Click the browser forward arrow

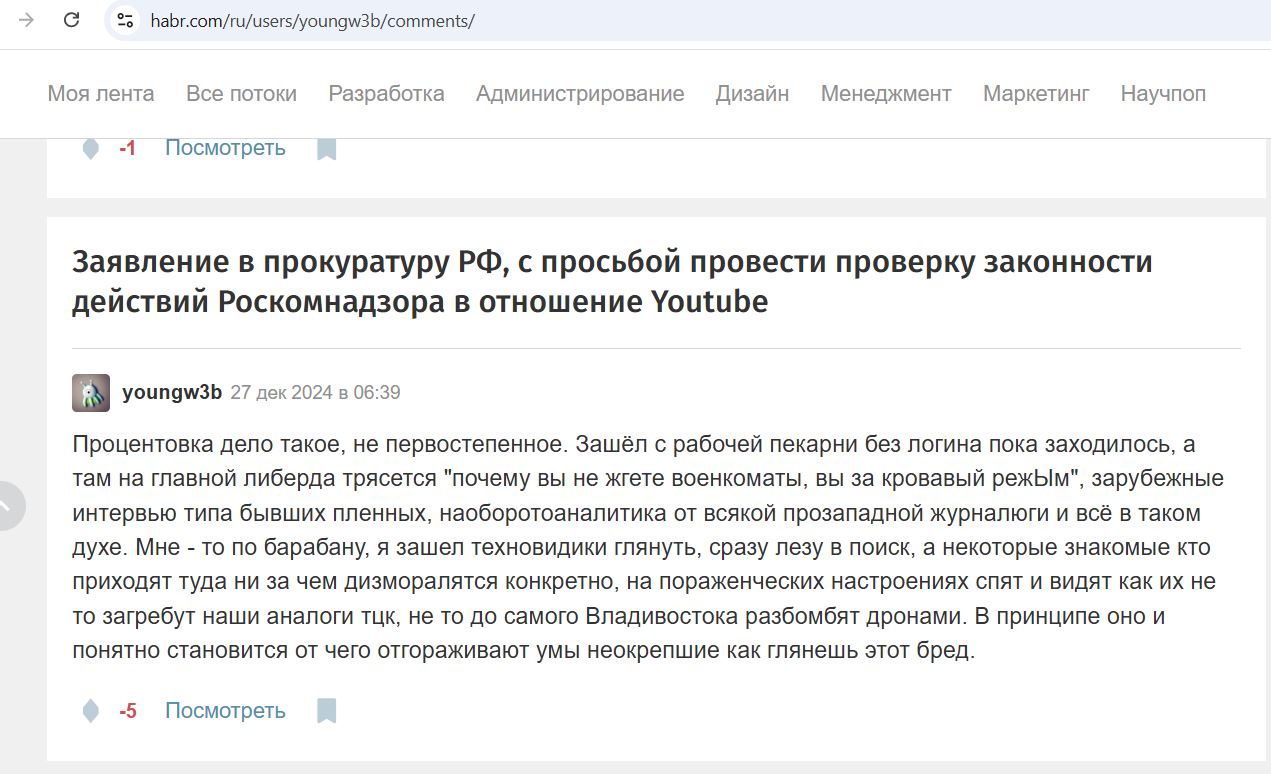(27, 20)
